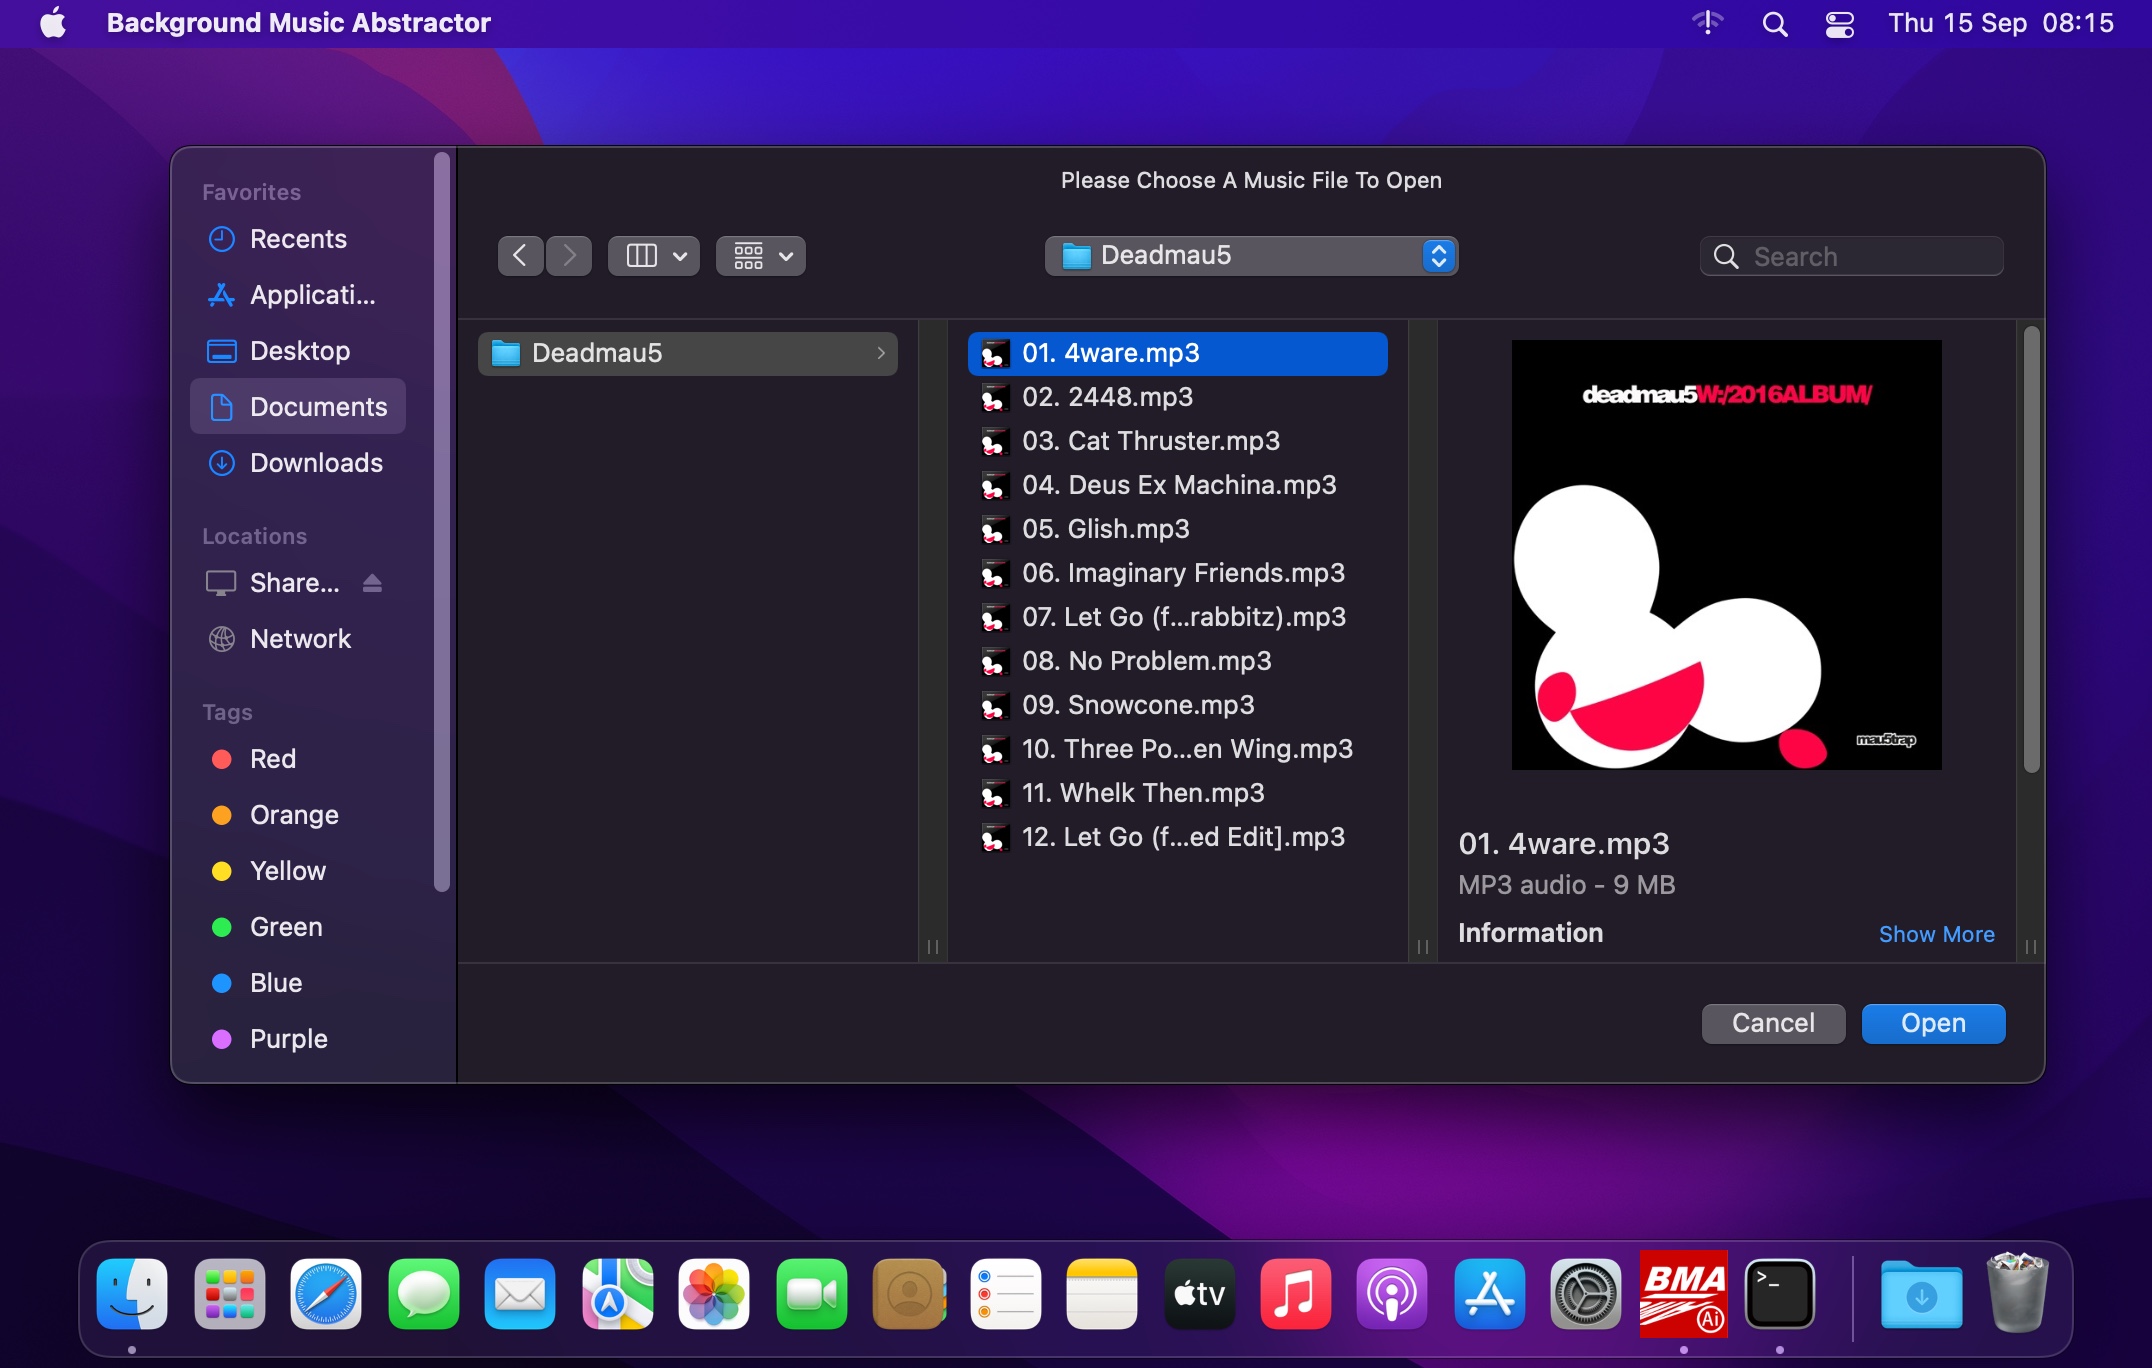Open the column view options dropdown
2152x1368 pixels.
click(654, 256)
